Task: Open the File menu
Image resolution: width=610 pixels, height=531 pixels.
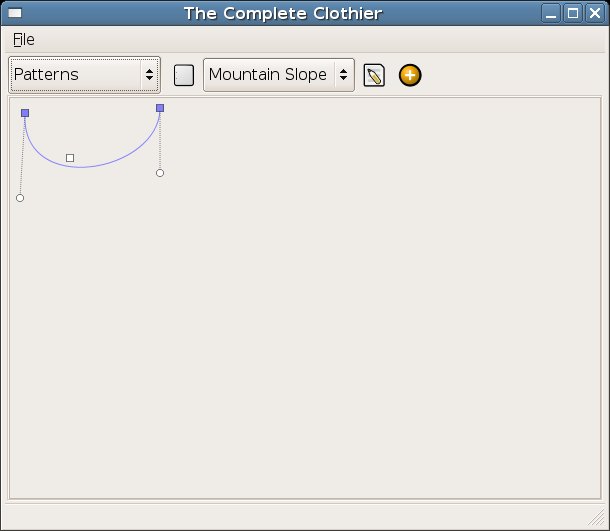Action: pyautogui.click(x=24, y=39)
